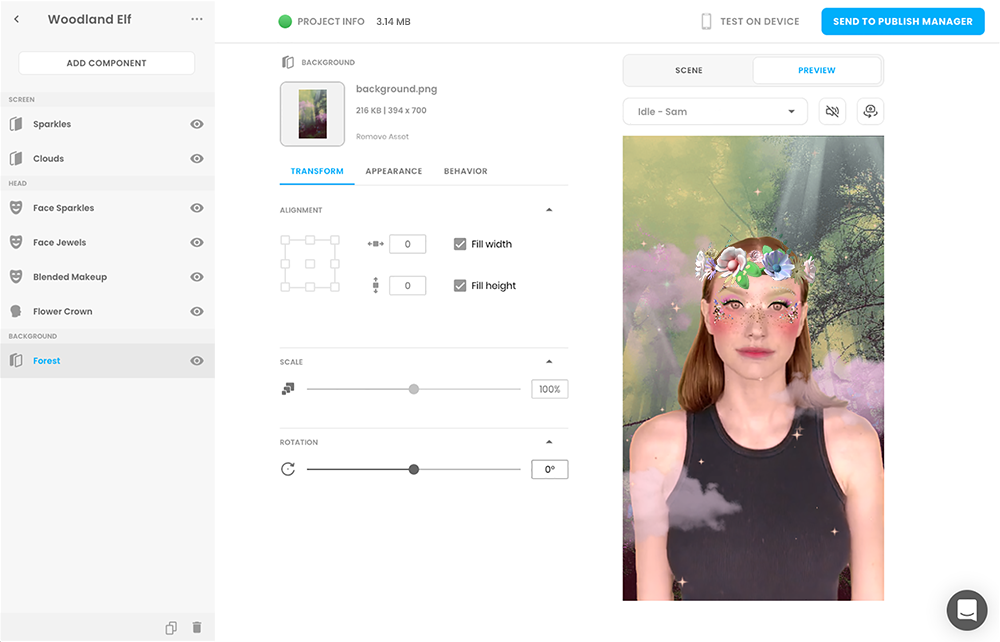1000x642 pixels.
Task: Toggle the camera-off icon in preview
Action: pos(832,111)
